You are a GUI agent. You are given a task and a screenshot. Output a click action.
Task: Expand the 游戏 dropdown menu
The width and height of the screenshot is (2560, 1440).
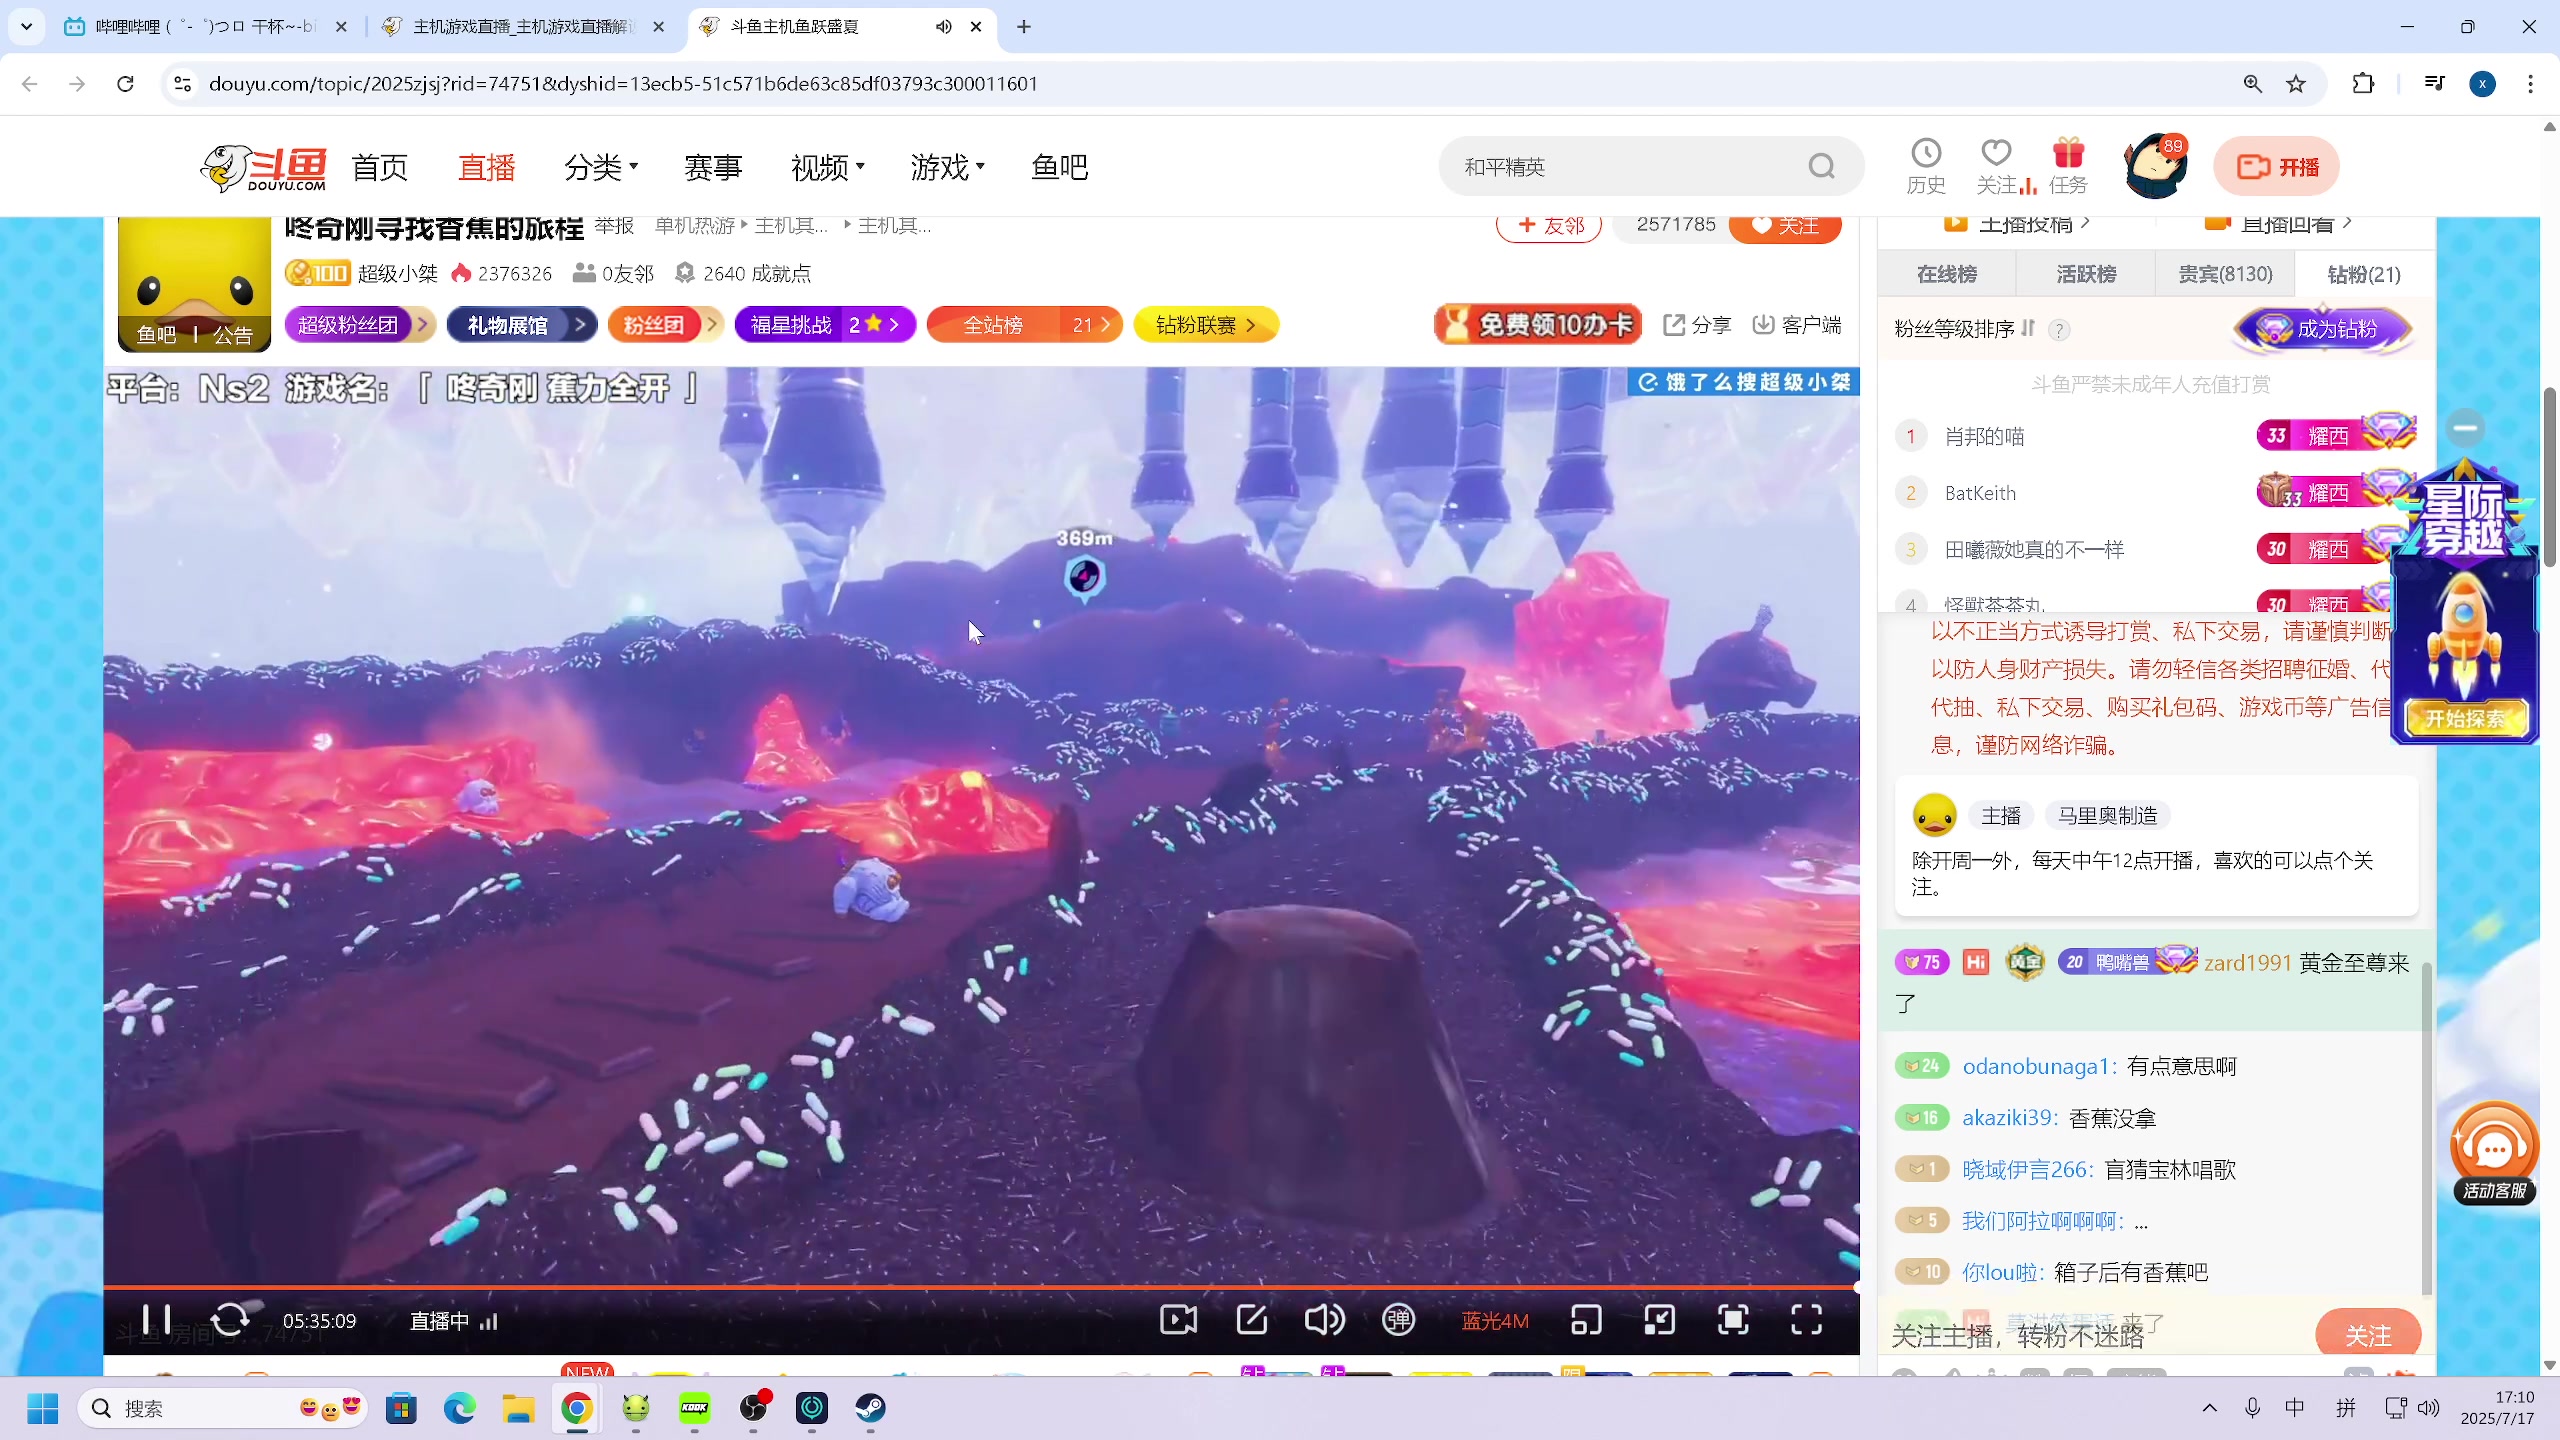pos(947,167)
